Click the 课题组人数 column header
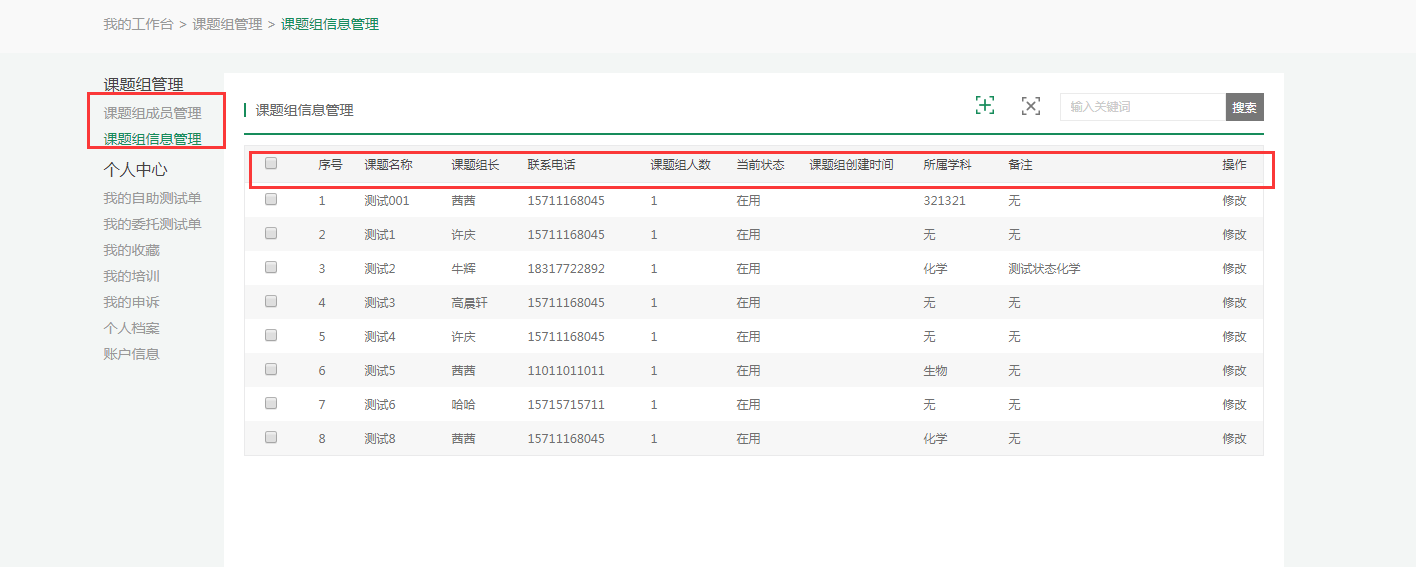Viewport: 1416px width, 567px height. pyautogui.click(x=680, y=165)
